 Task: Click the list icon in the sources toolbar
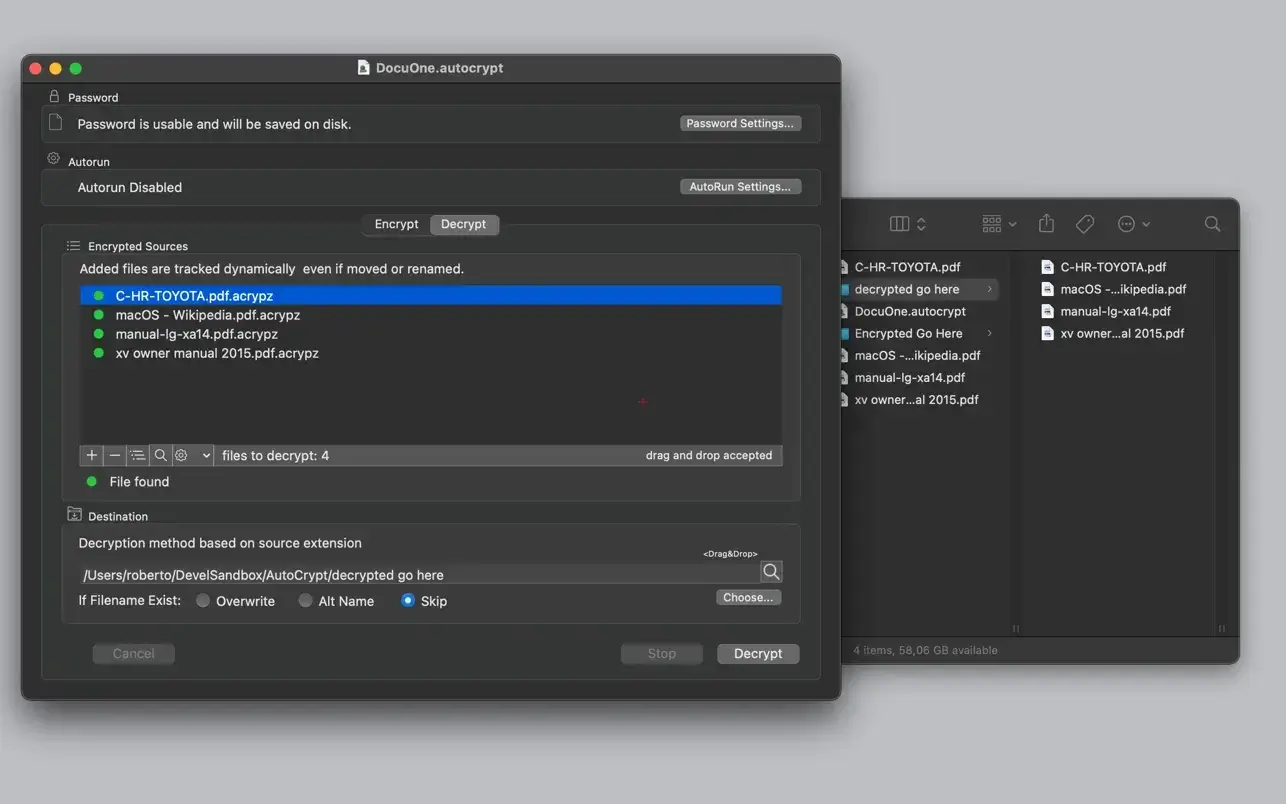click(138, 455)
